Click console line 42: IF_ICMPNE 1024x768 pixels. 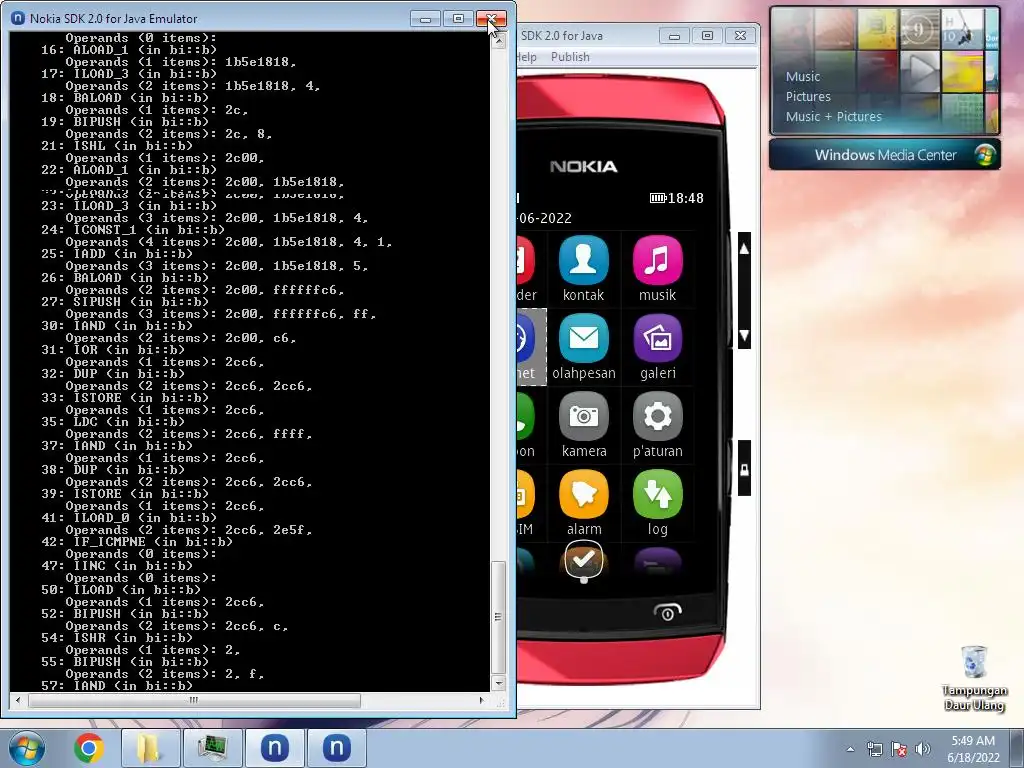[x=136, y=541]
